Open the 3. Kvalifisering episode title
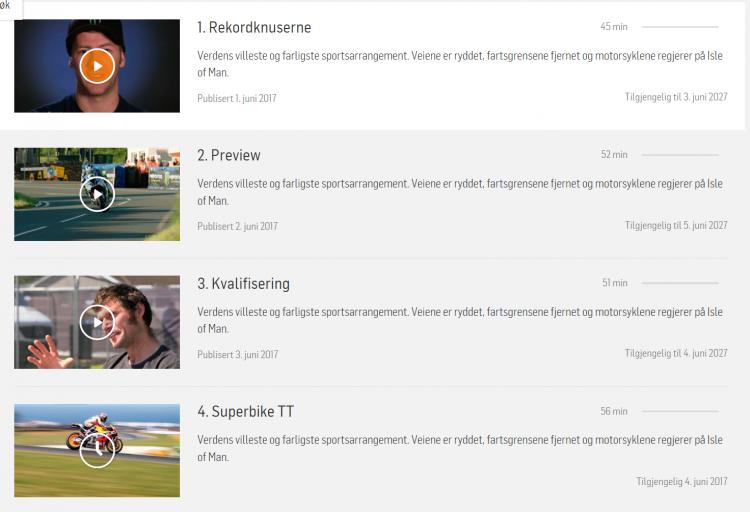750x512 pixels. click(x=243, y=283)
